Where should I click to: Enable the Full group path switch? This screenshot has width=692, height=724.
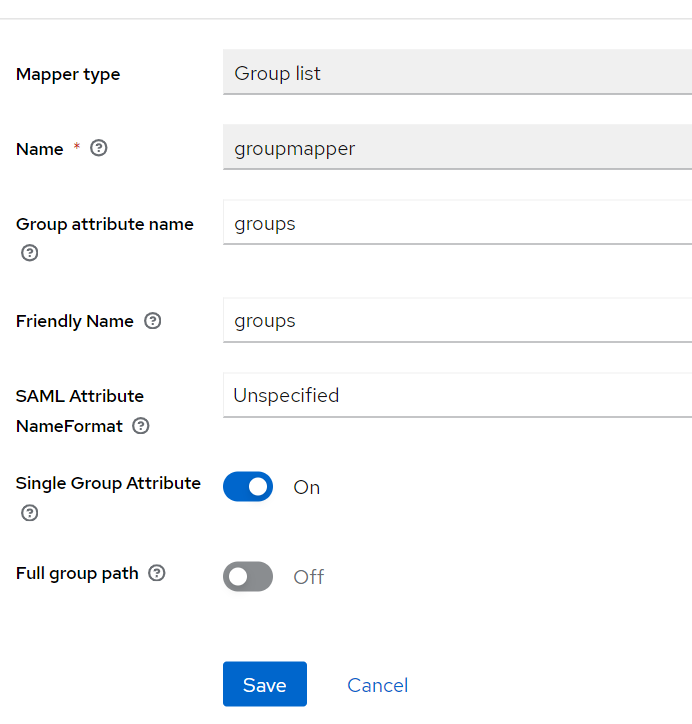[x=248, y=576]
